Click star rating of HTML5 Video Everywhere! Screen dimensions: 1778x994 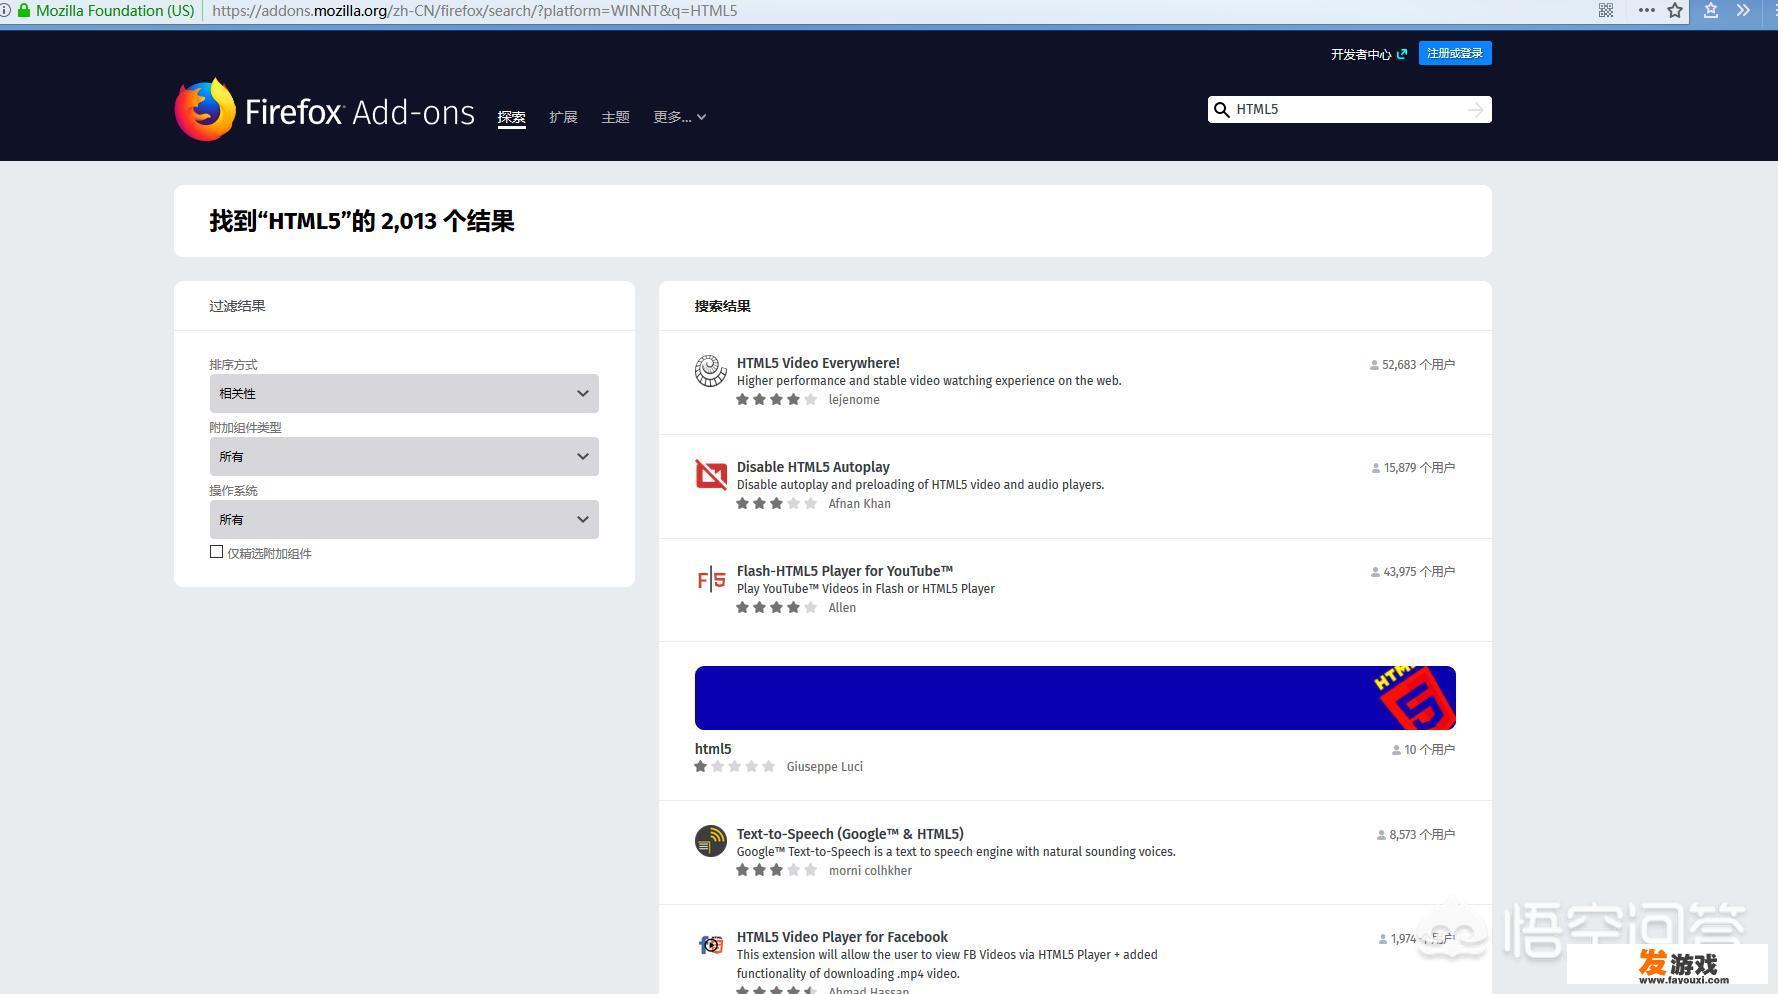(777, 400)
